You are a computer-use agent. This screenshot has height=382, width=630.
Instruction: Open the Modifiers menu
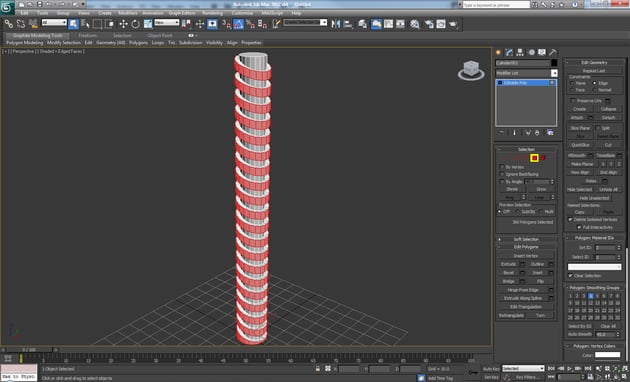[128, 13]
